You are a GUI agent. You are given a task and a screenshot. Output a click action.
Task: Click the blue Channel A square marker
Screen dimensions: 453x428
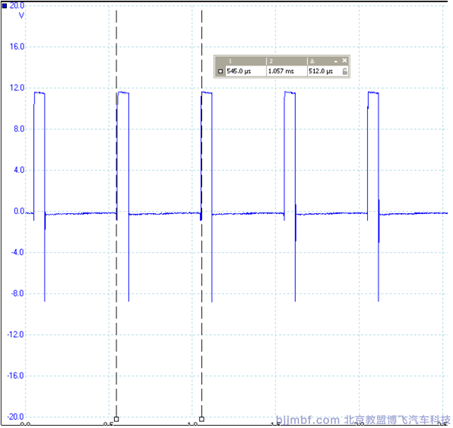pos(4,6)
